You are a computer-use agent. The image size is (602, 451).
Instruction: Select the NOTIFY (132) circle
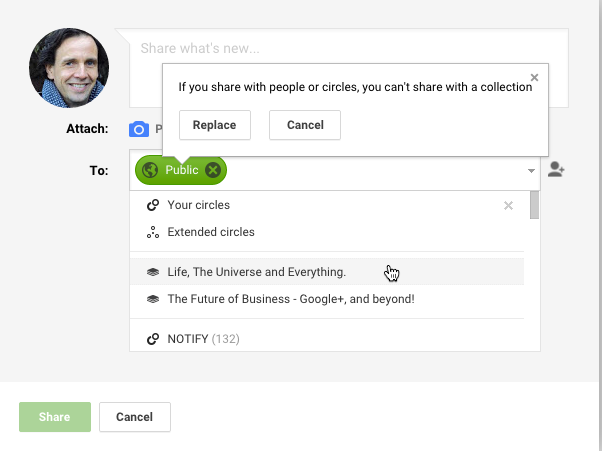327,339
